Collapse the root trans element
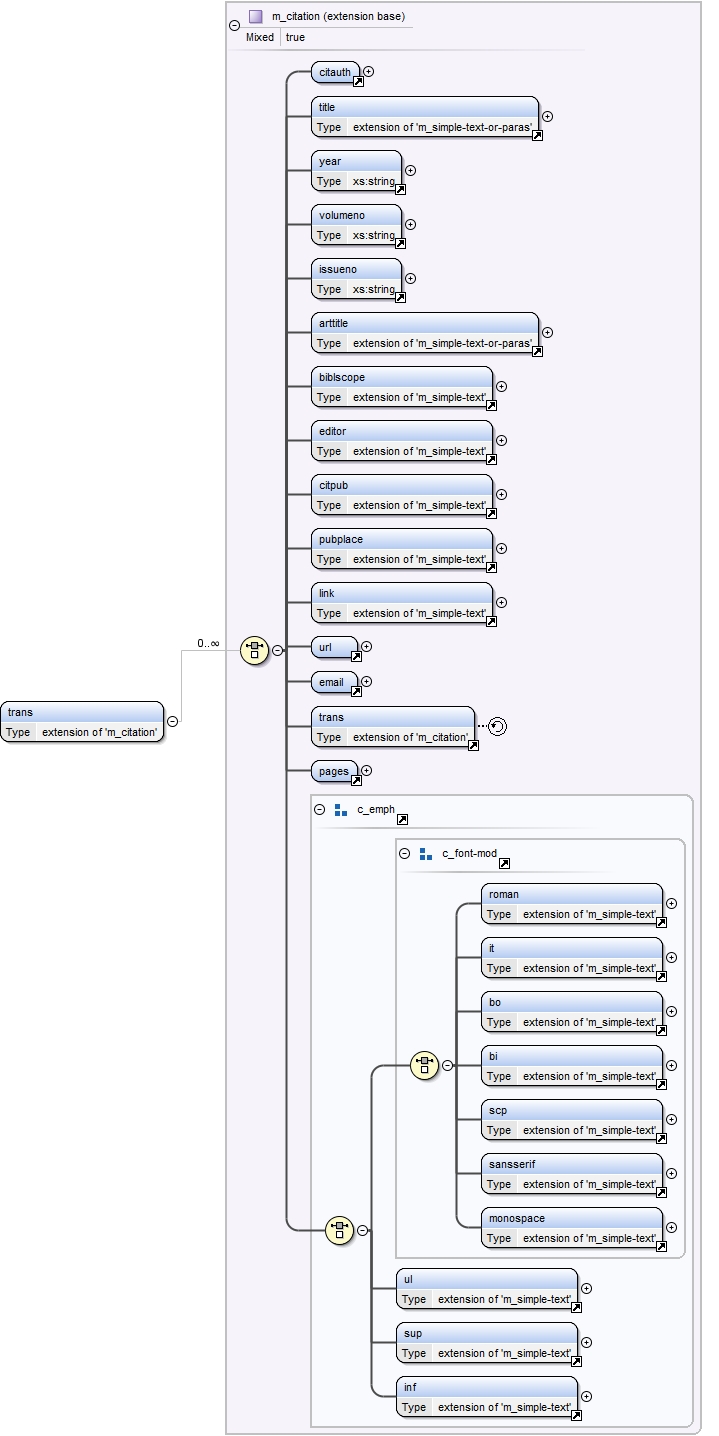Image resolution: width=719 pixels, height=1436 pixels. point(172,721)
